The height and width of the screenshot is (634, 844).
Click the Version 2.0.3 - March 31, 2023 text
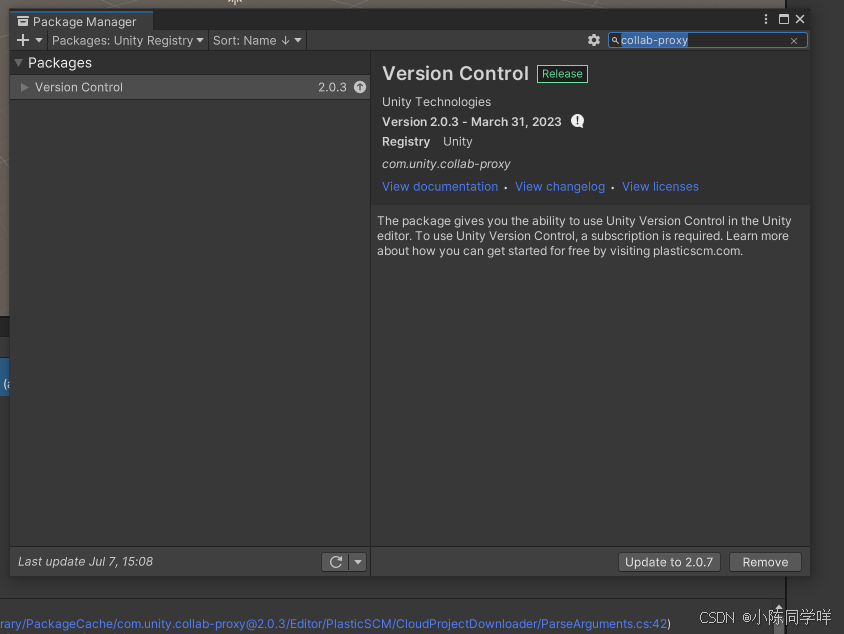click(472, 122)
